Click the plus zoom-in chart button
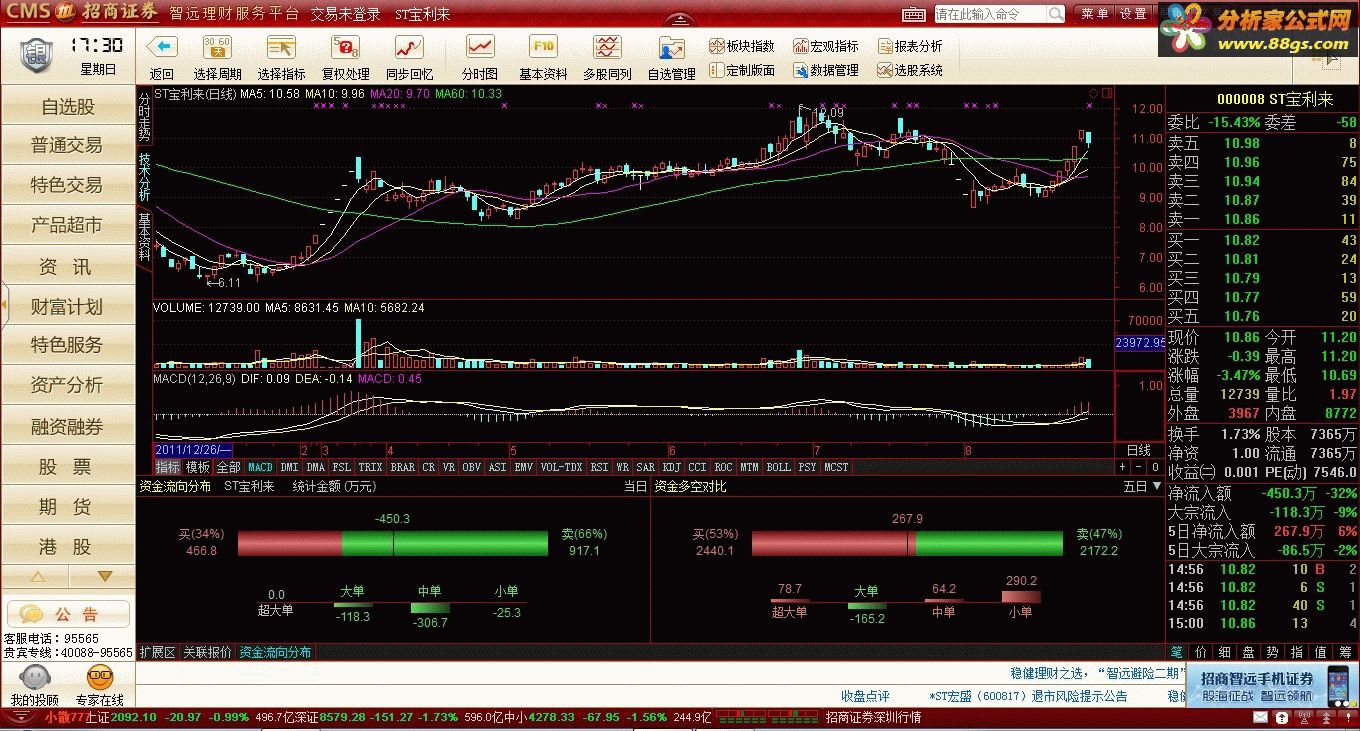Viewport: 1360px width, 731px height. tap(1122, 467)
